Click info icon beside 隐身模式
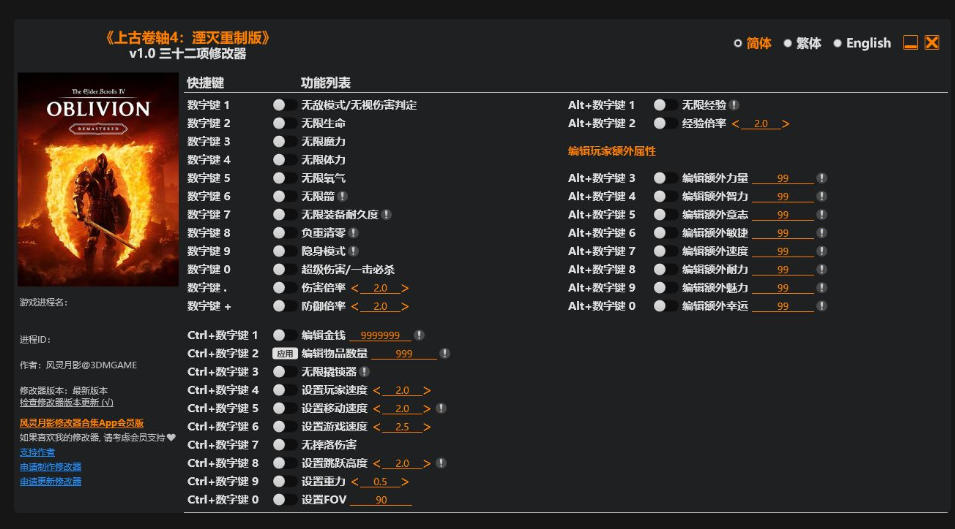The height and width of the screenshot is (529, 955). (x=353, y=251)
